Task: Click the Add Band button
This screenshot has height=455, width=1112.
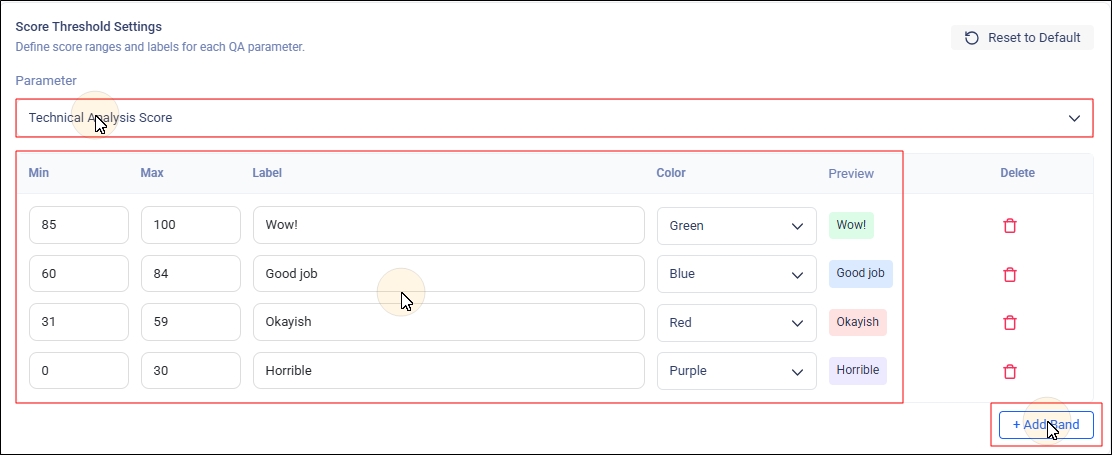Action: [1046, 425]
